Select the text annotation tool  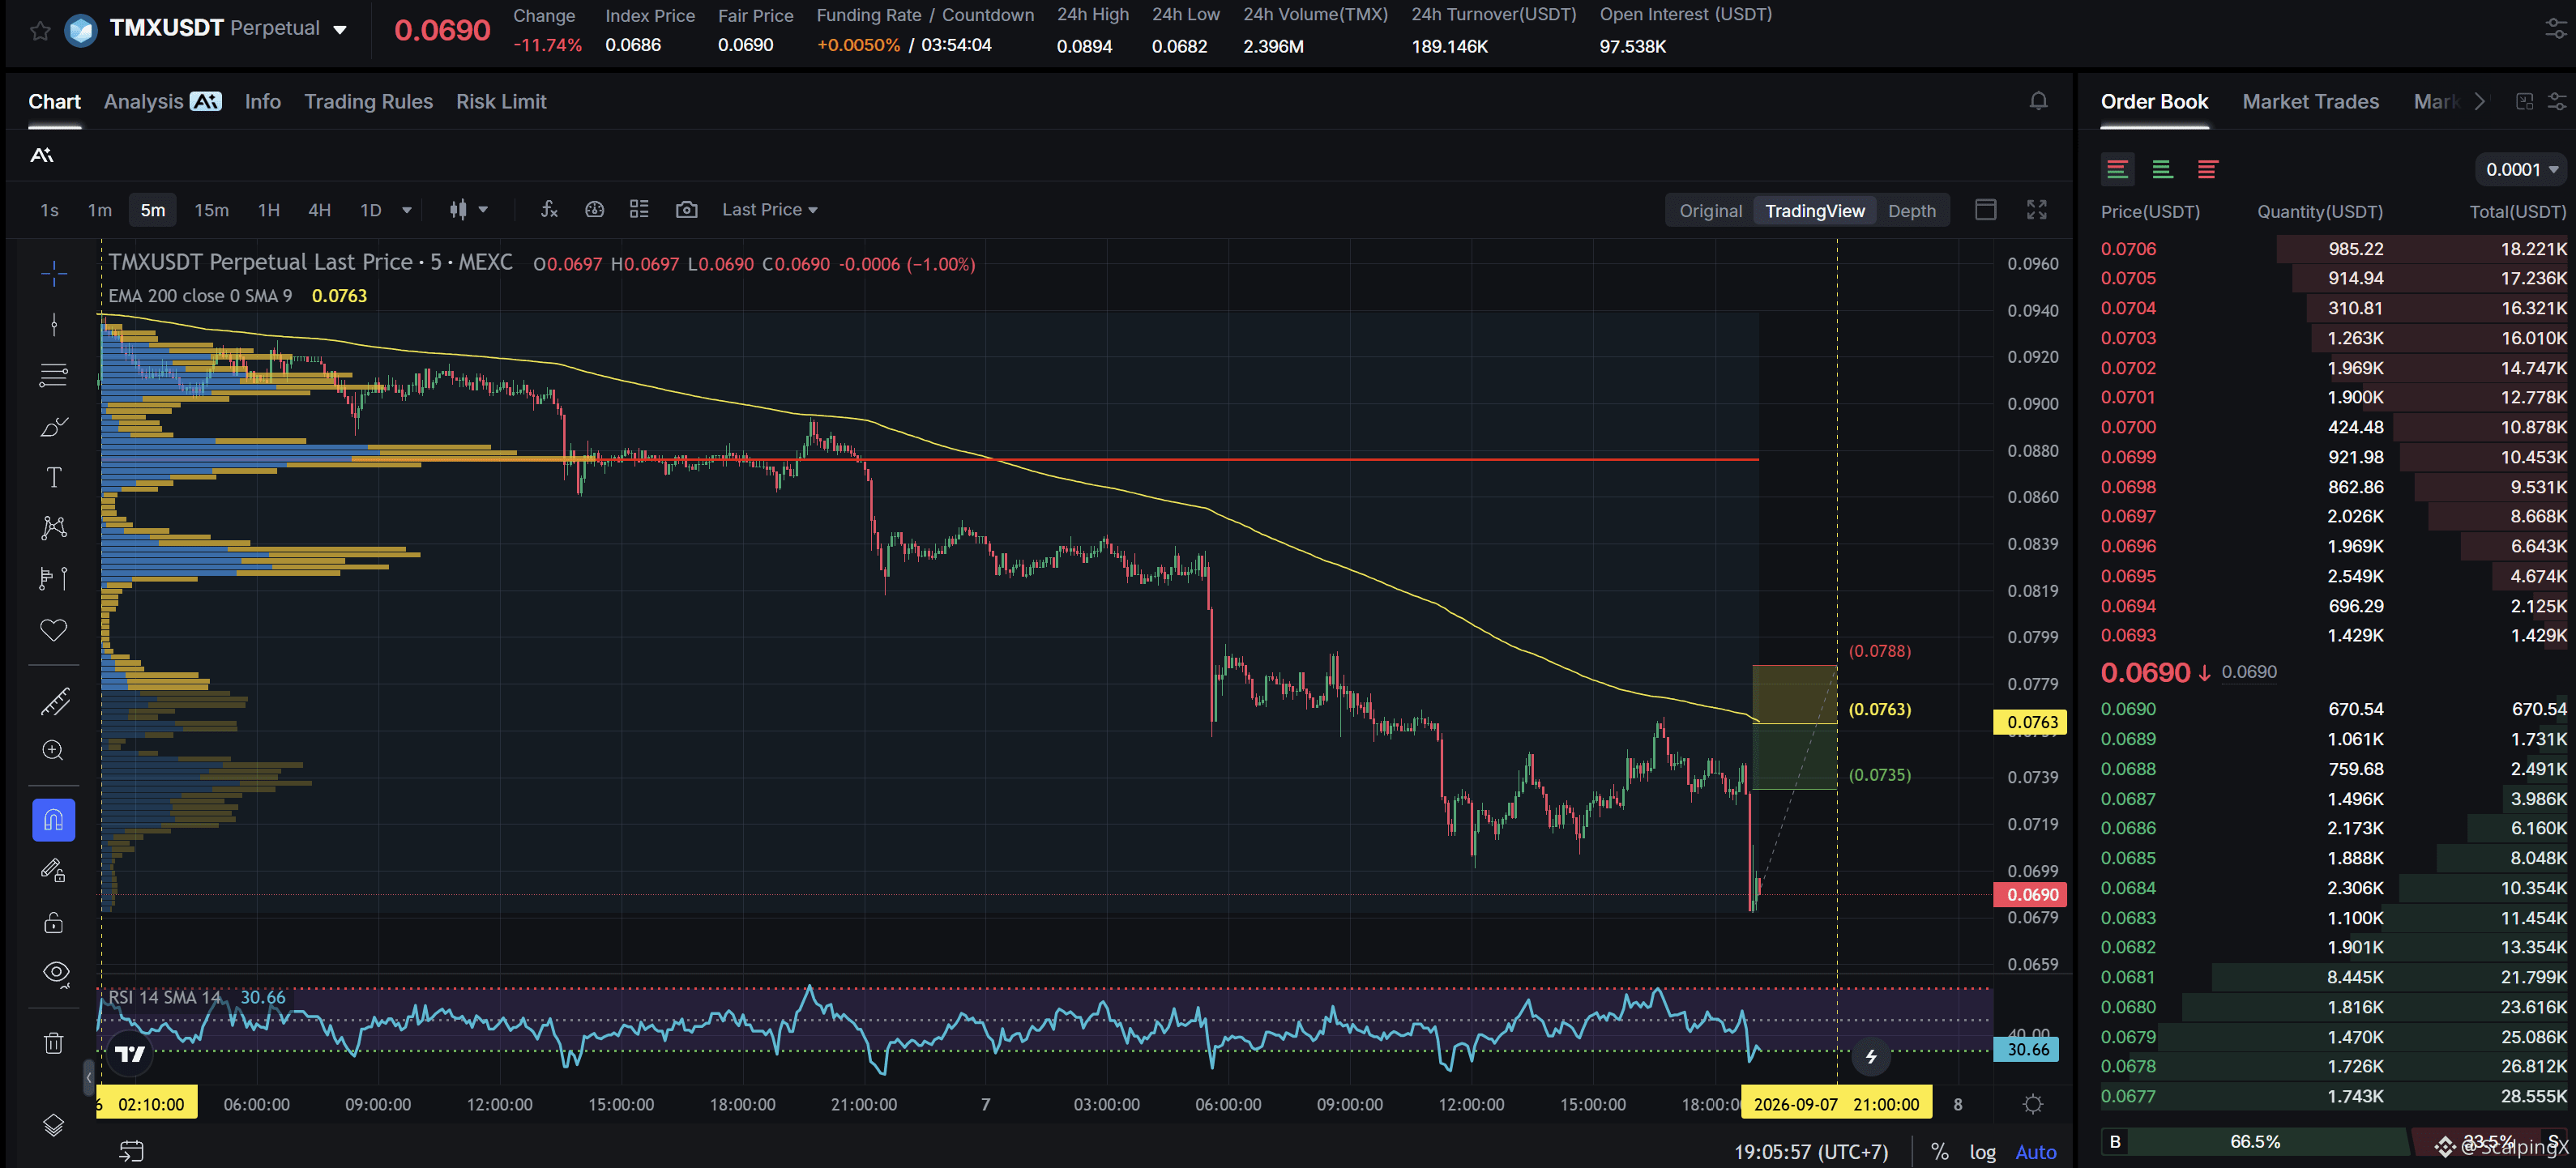pos(54,477)
